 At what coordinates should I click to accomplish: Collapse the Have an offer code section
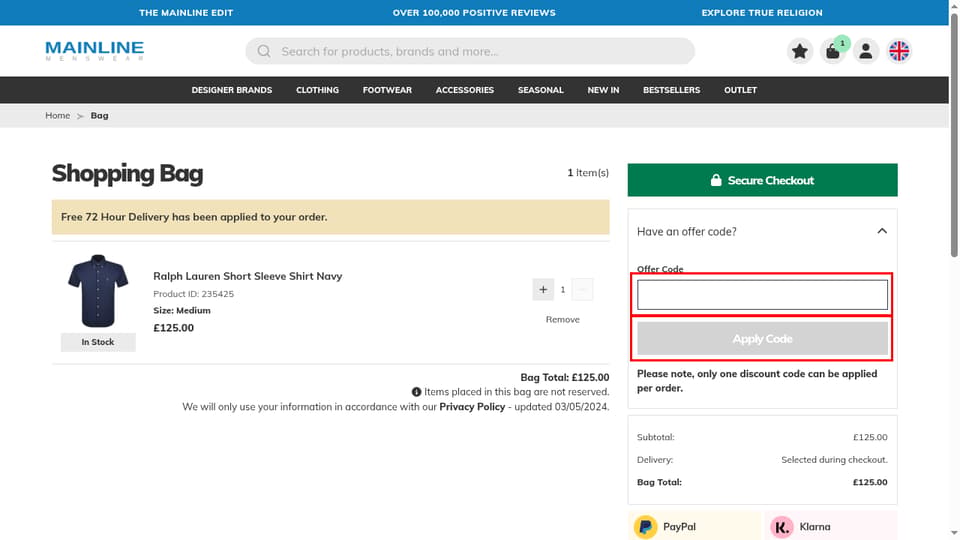[x=882, y=231]
